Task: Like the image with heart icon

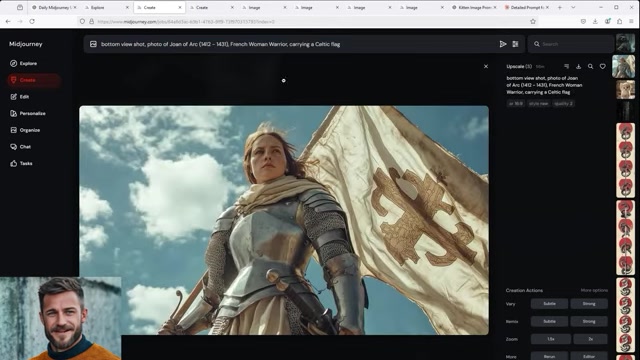Action: 602,66
